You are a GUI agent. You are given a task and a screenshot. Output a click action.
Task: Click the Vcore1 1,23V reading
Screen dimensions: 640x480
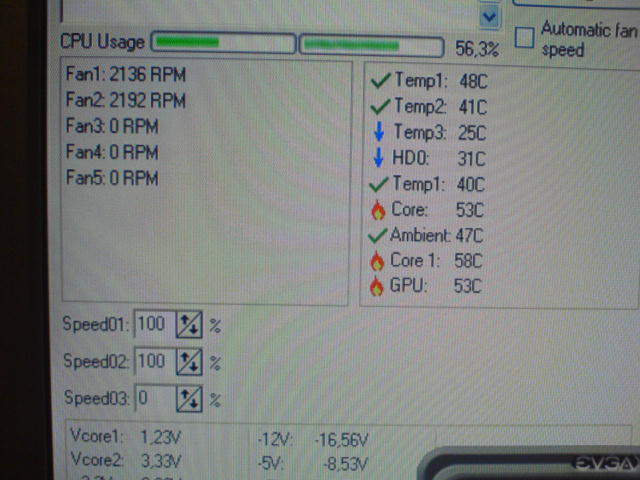[126, 437]
